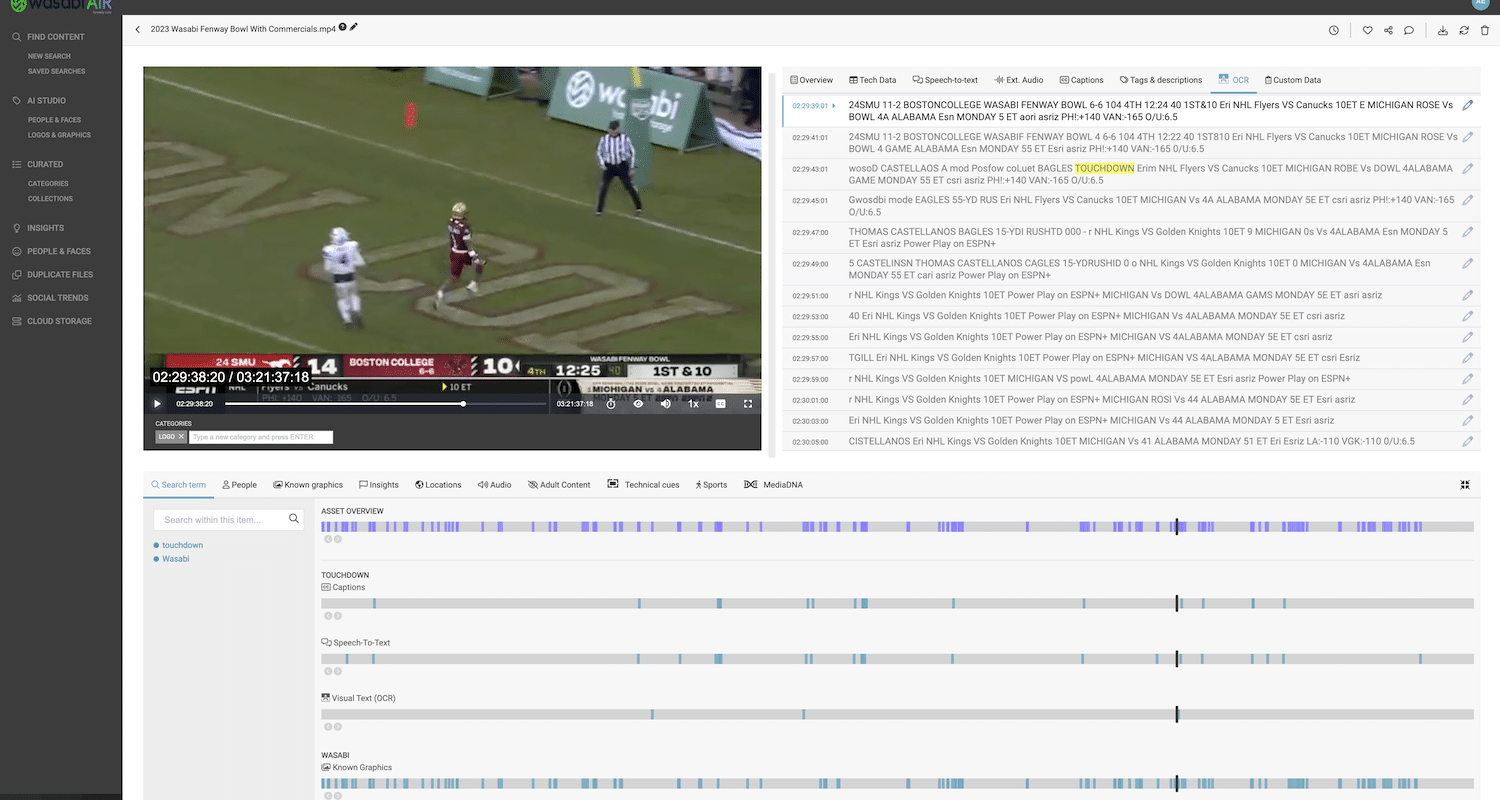Viewport: 1500px width, 800px height.
Task: Switch to the People timeline tab
Action: point(240,485)
